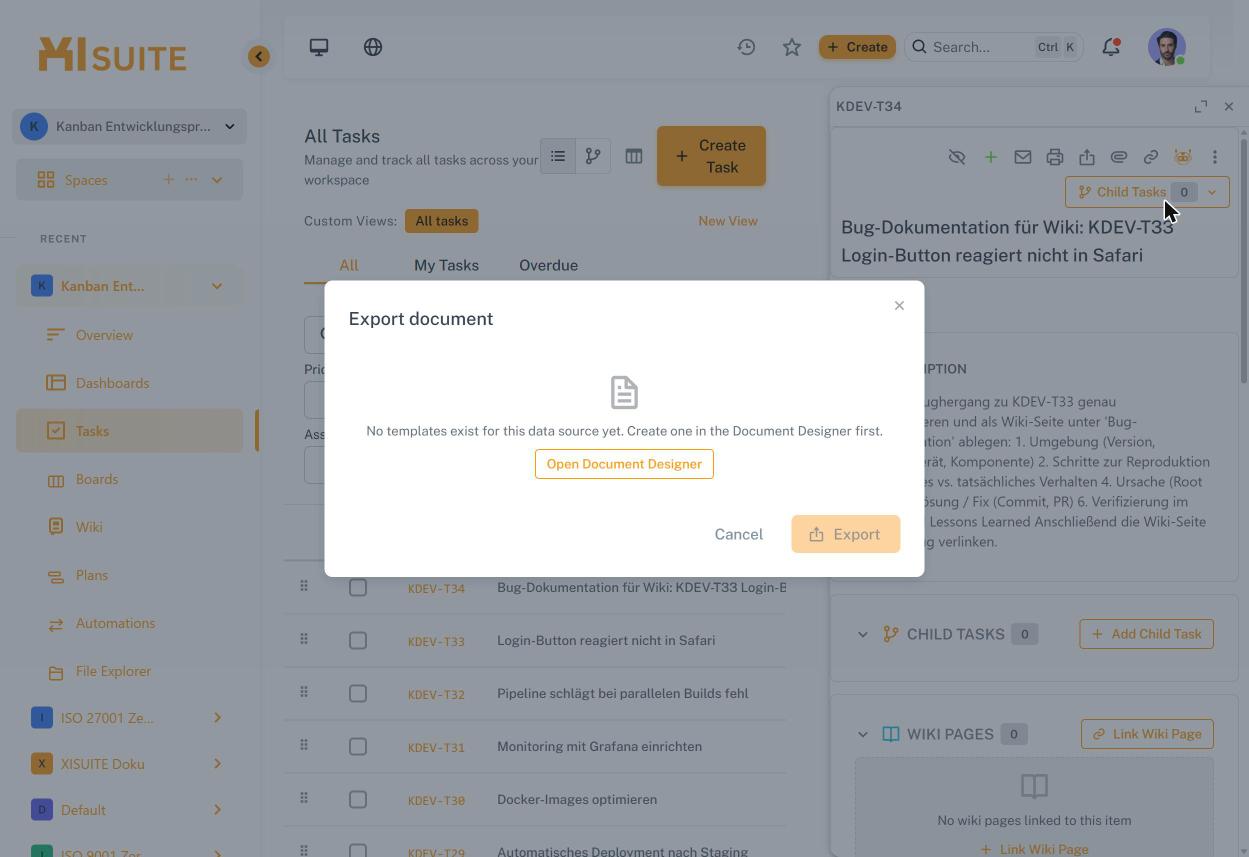Open Dashboards in the sidebar
Viewport: 1249px width, 857px height.
pyautogui.click(x=112, y=383)
